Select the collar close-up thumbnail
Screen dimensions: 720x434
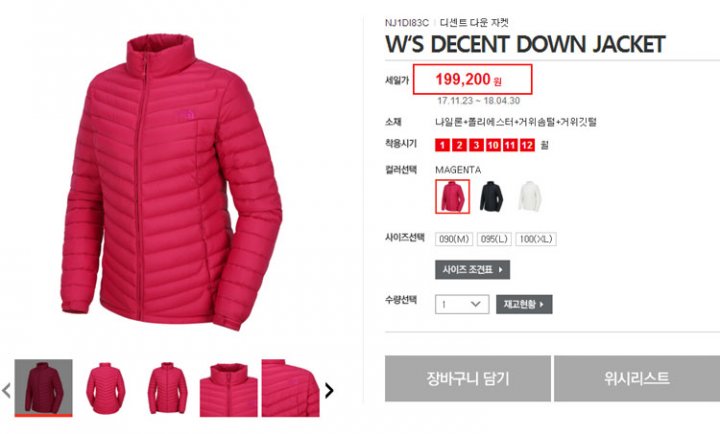click(229, 388)
